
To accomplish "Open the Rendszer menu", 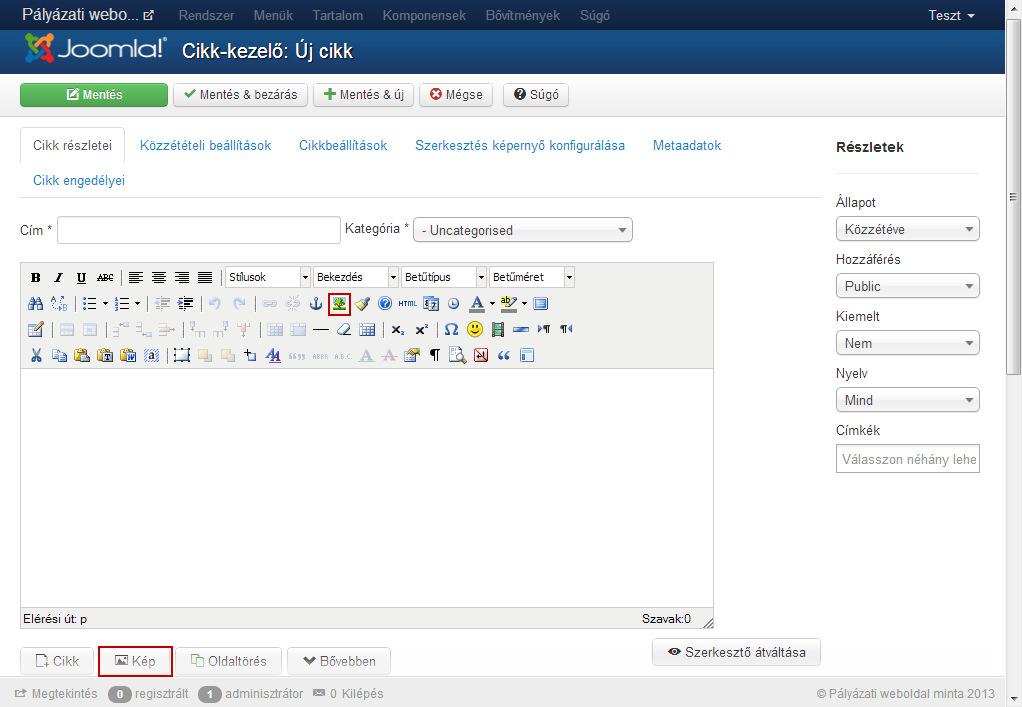I will pyautogui.click(x=206, y=15).
